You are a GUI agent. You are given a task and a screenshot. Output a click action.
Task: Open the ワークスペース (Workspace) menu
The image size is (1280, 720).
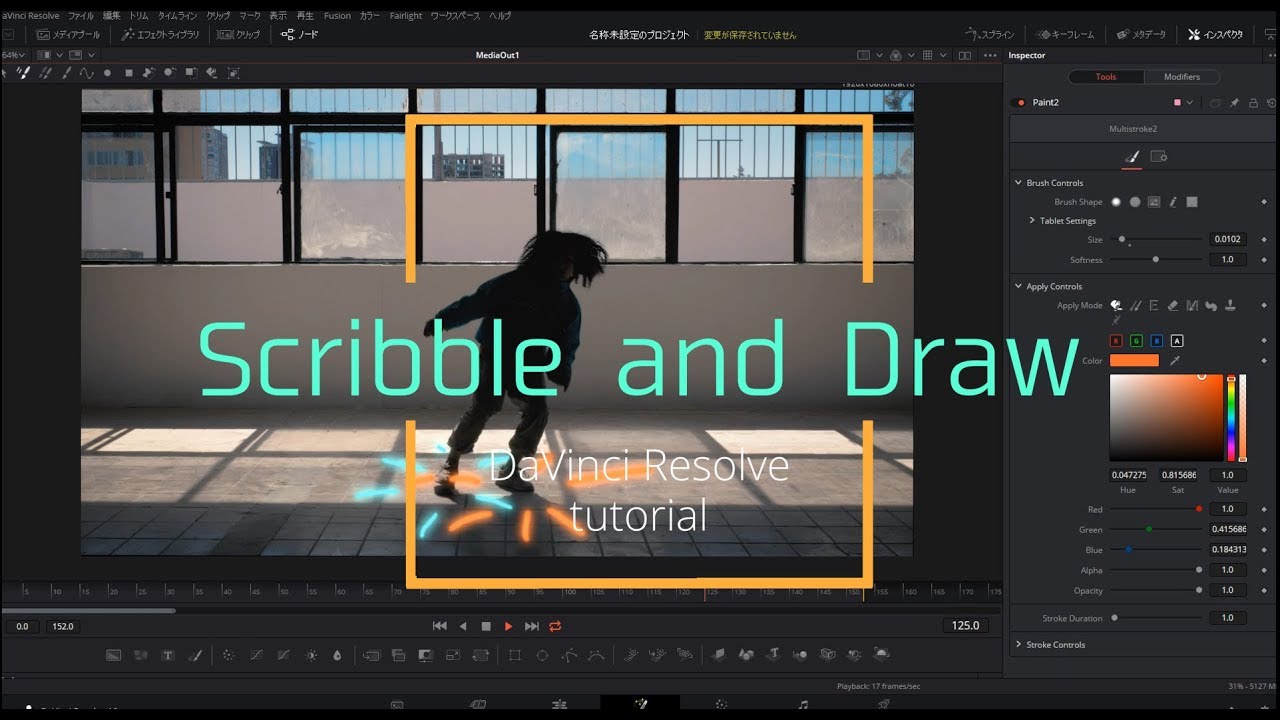[x=455, y=16]
